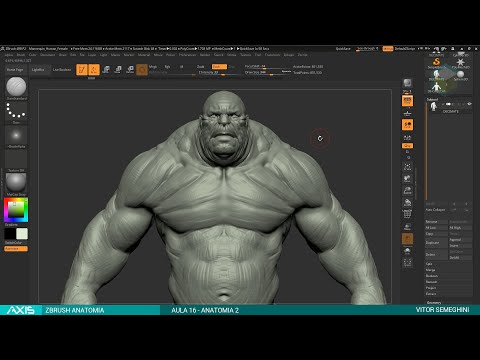Toggle the Draw mode button
Image resolution: width=480 pixels, height=360 pixels.
[94, 70]
